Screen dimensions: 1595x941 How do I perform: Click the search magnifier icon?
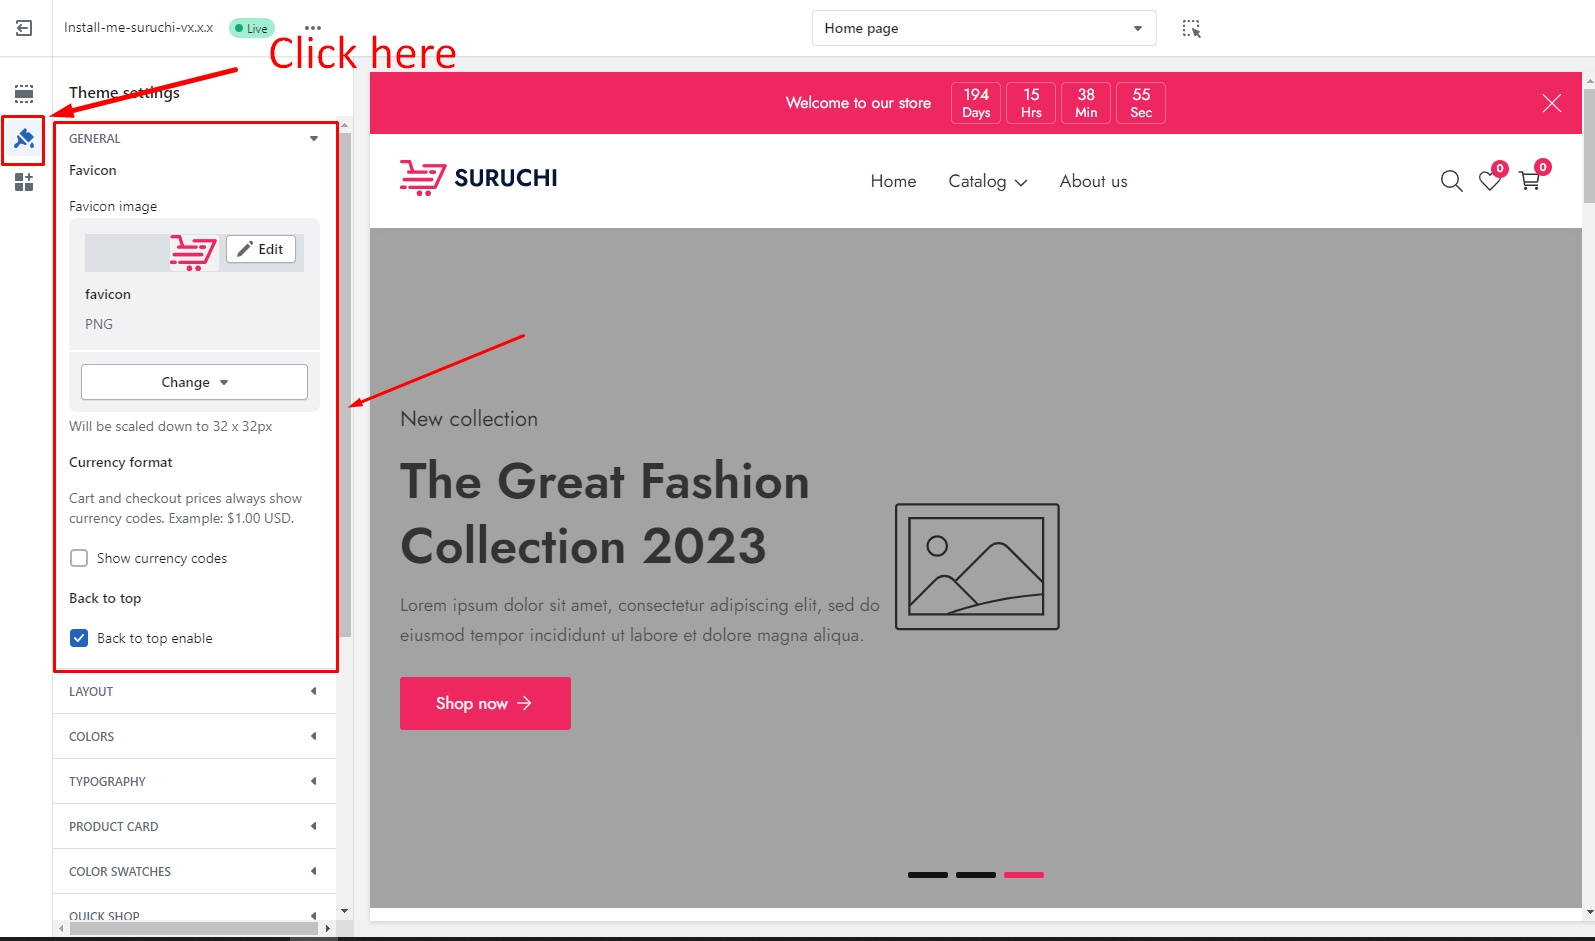1451,181
